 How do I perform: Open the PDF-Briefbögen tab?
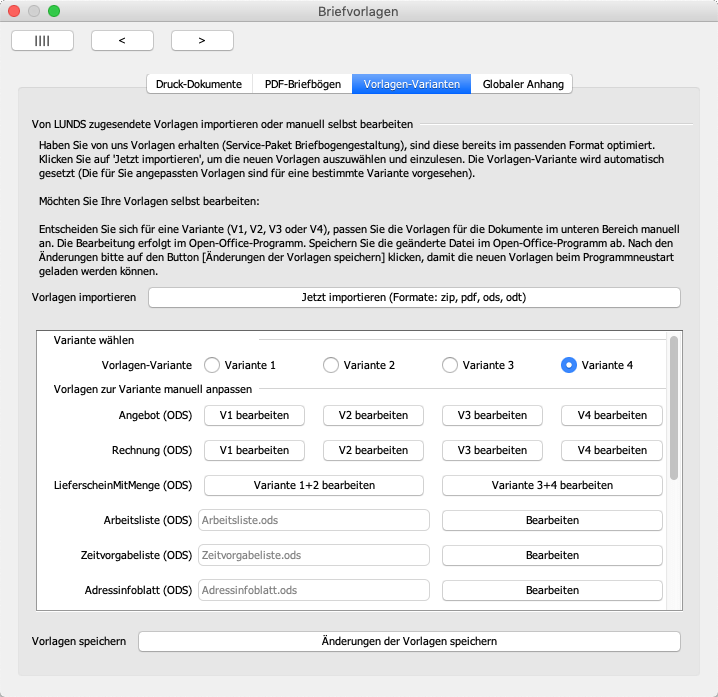(x=303, y=84)
